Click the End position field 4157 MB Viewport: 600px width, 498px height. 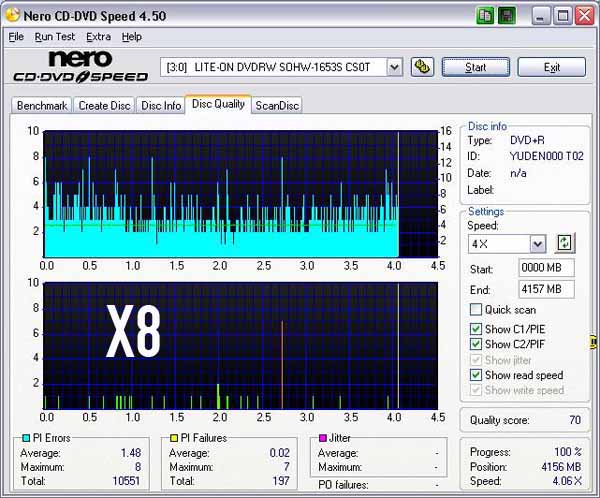546,289
